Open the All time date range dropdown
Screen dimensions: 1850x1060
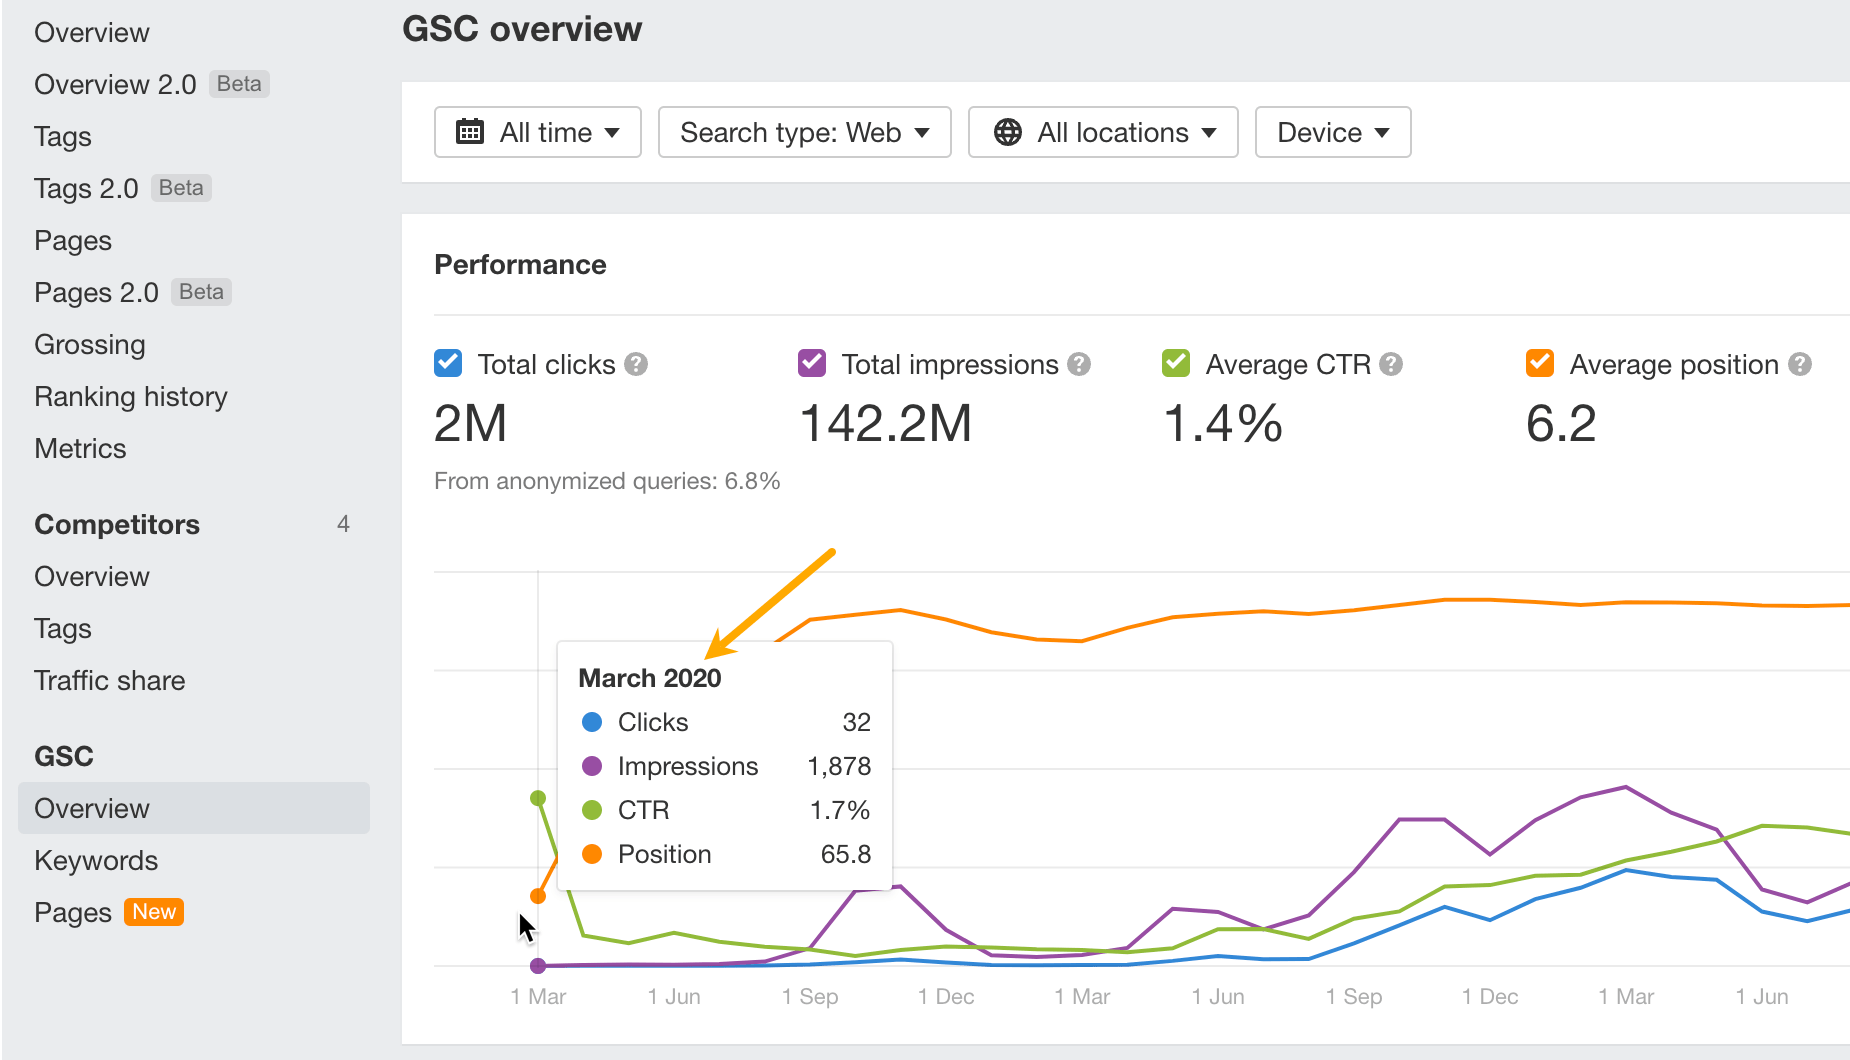pos(537,131)
